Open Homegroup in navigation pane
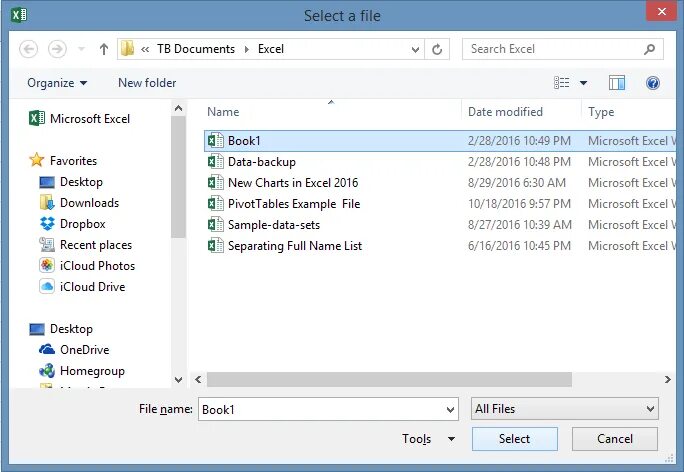 coord(82,371)
